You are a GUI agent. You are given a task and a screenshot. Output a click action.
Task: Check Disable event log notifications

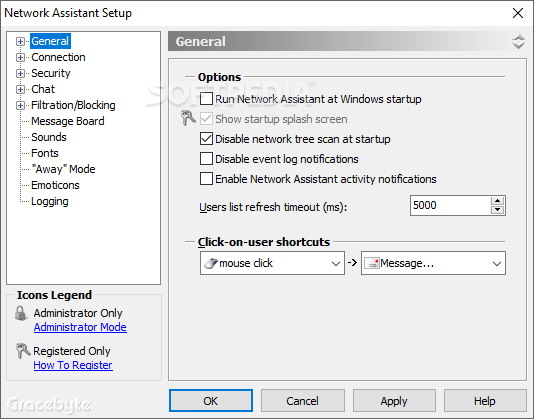click(206, 159)
